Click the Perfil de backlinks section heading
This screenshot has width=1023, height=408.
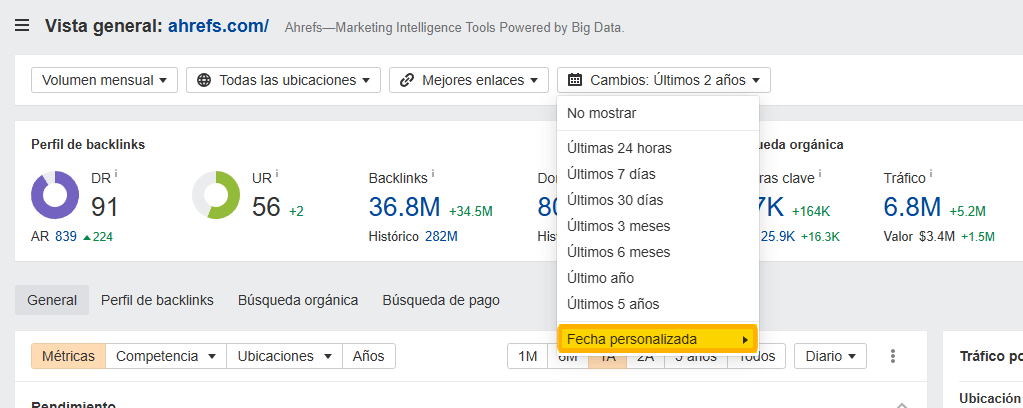(88, 145)
